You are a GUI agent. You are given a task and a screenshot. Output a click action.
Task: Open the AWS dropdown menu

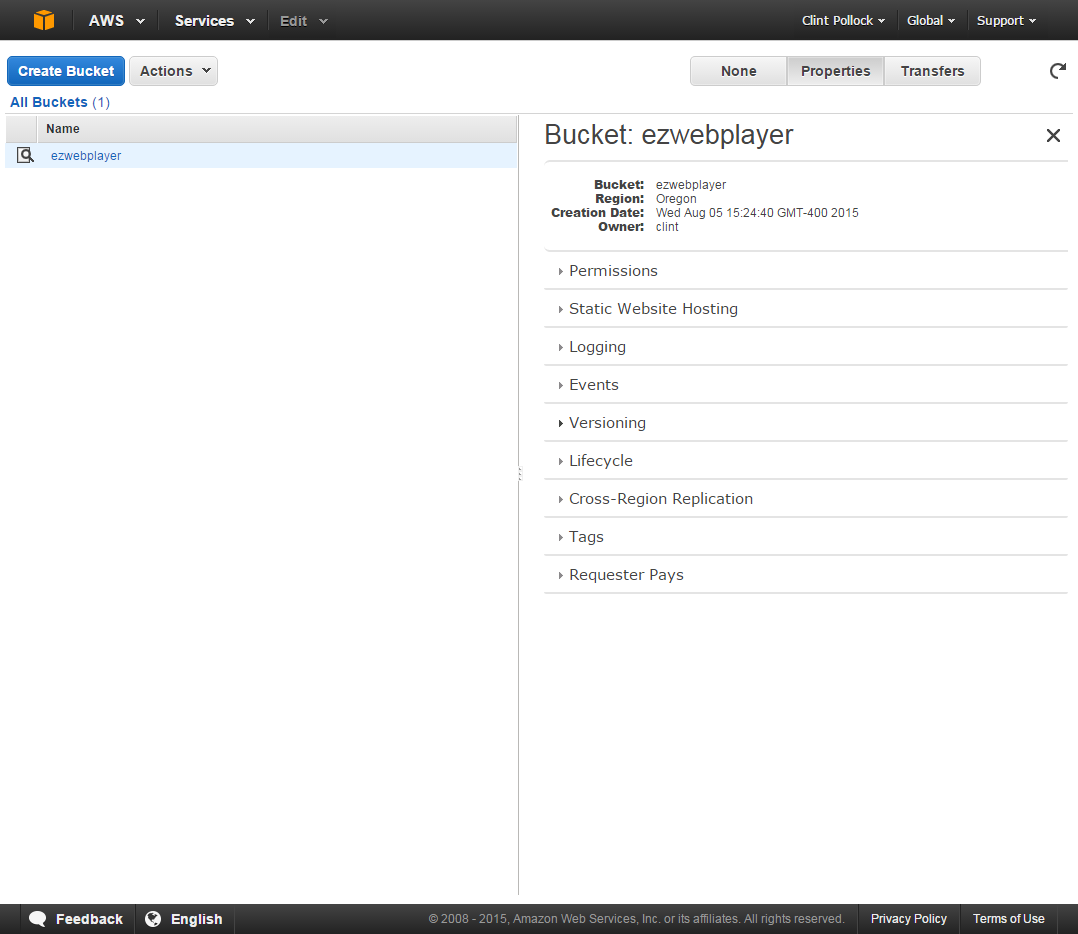(x=116, y=21)
